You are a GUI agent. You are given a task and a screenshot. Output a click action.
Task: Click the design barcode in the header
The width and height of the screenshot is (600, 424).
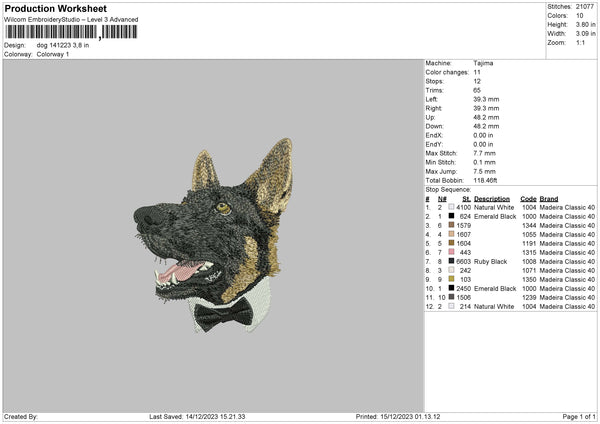tap(70, 32)
